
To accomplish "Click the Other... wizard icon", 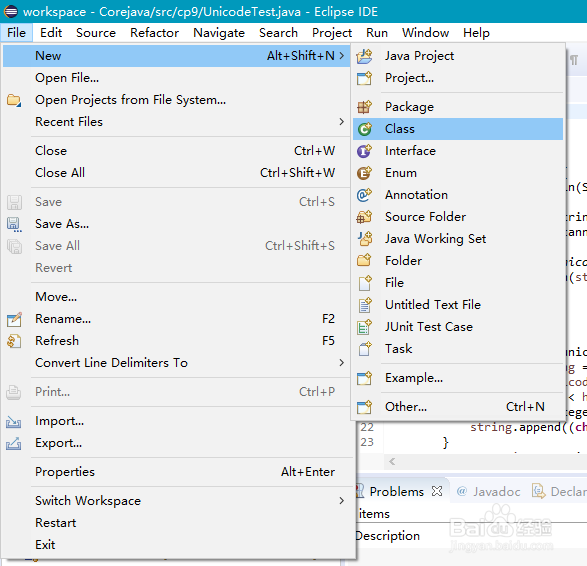I will 364,407.
